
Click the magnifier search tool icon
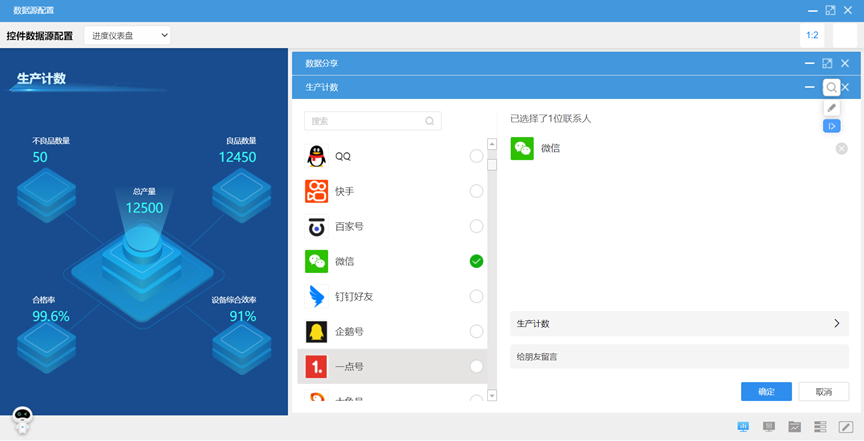(x=831, y=88)
